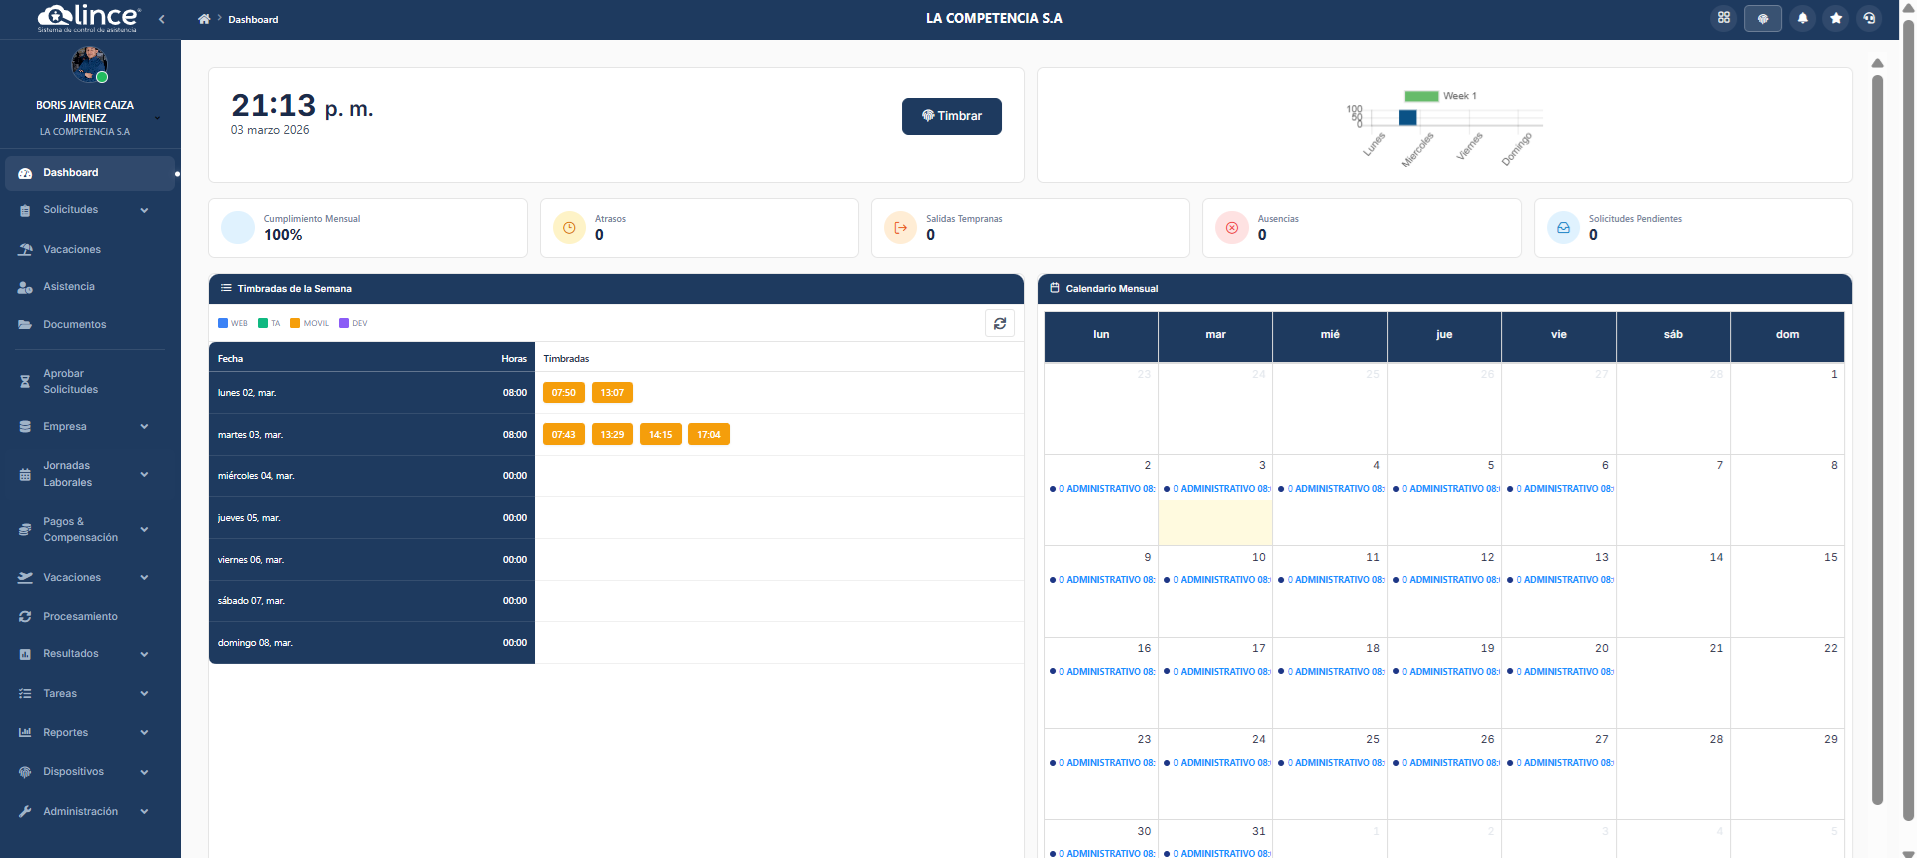Click the Solicitudes Pendientes inbox icon

(x=1563, y=228)
